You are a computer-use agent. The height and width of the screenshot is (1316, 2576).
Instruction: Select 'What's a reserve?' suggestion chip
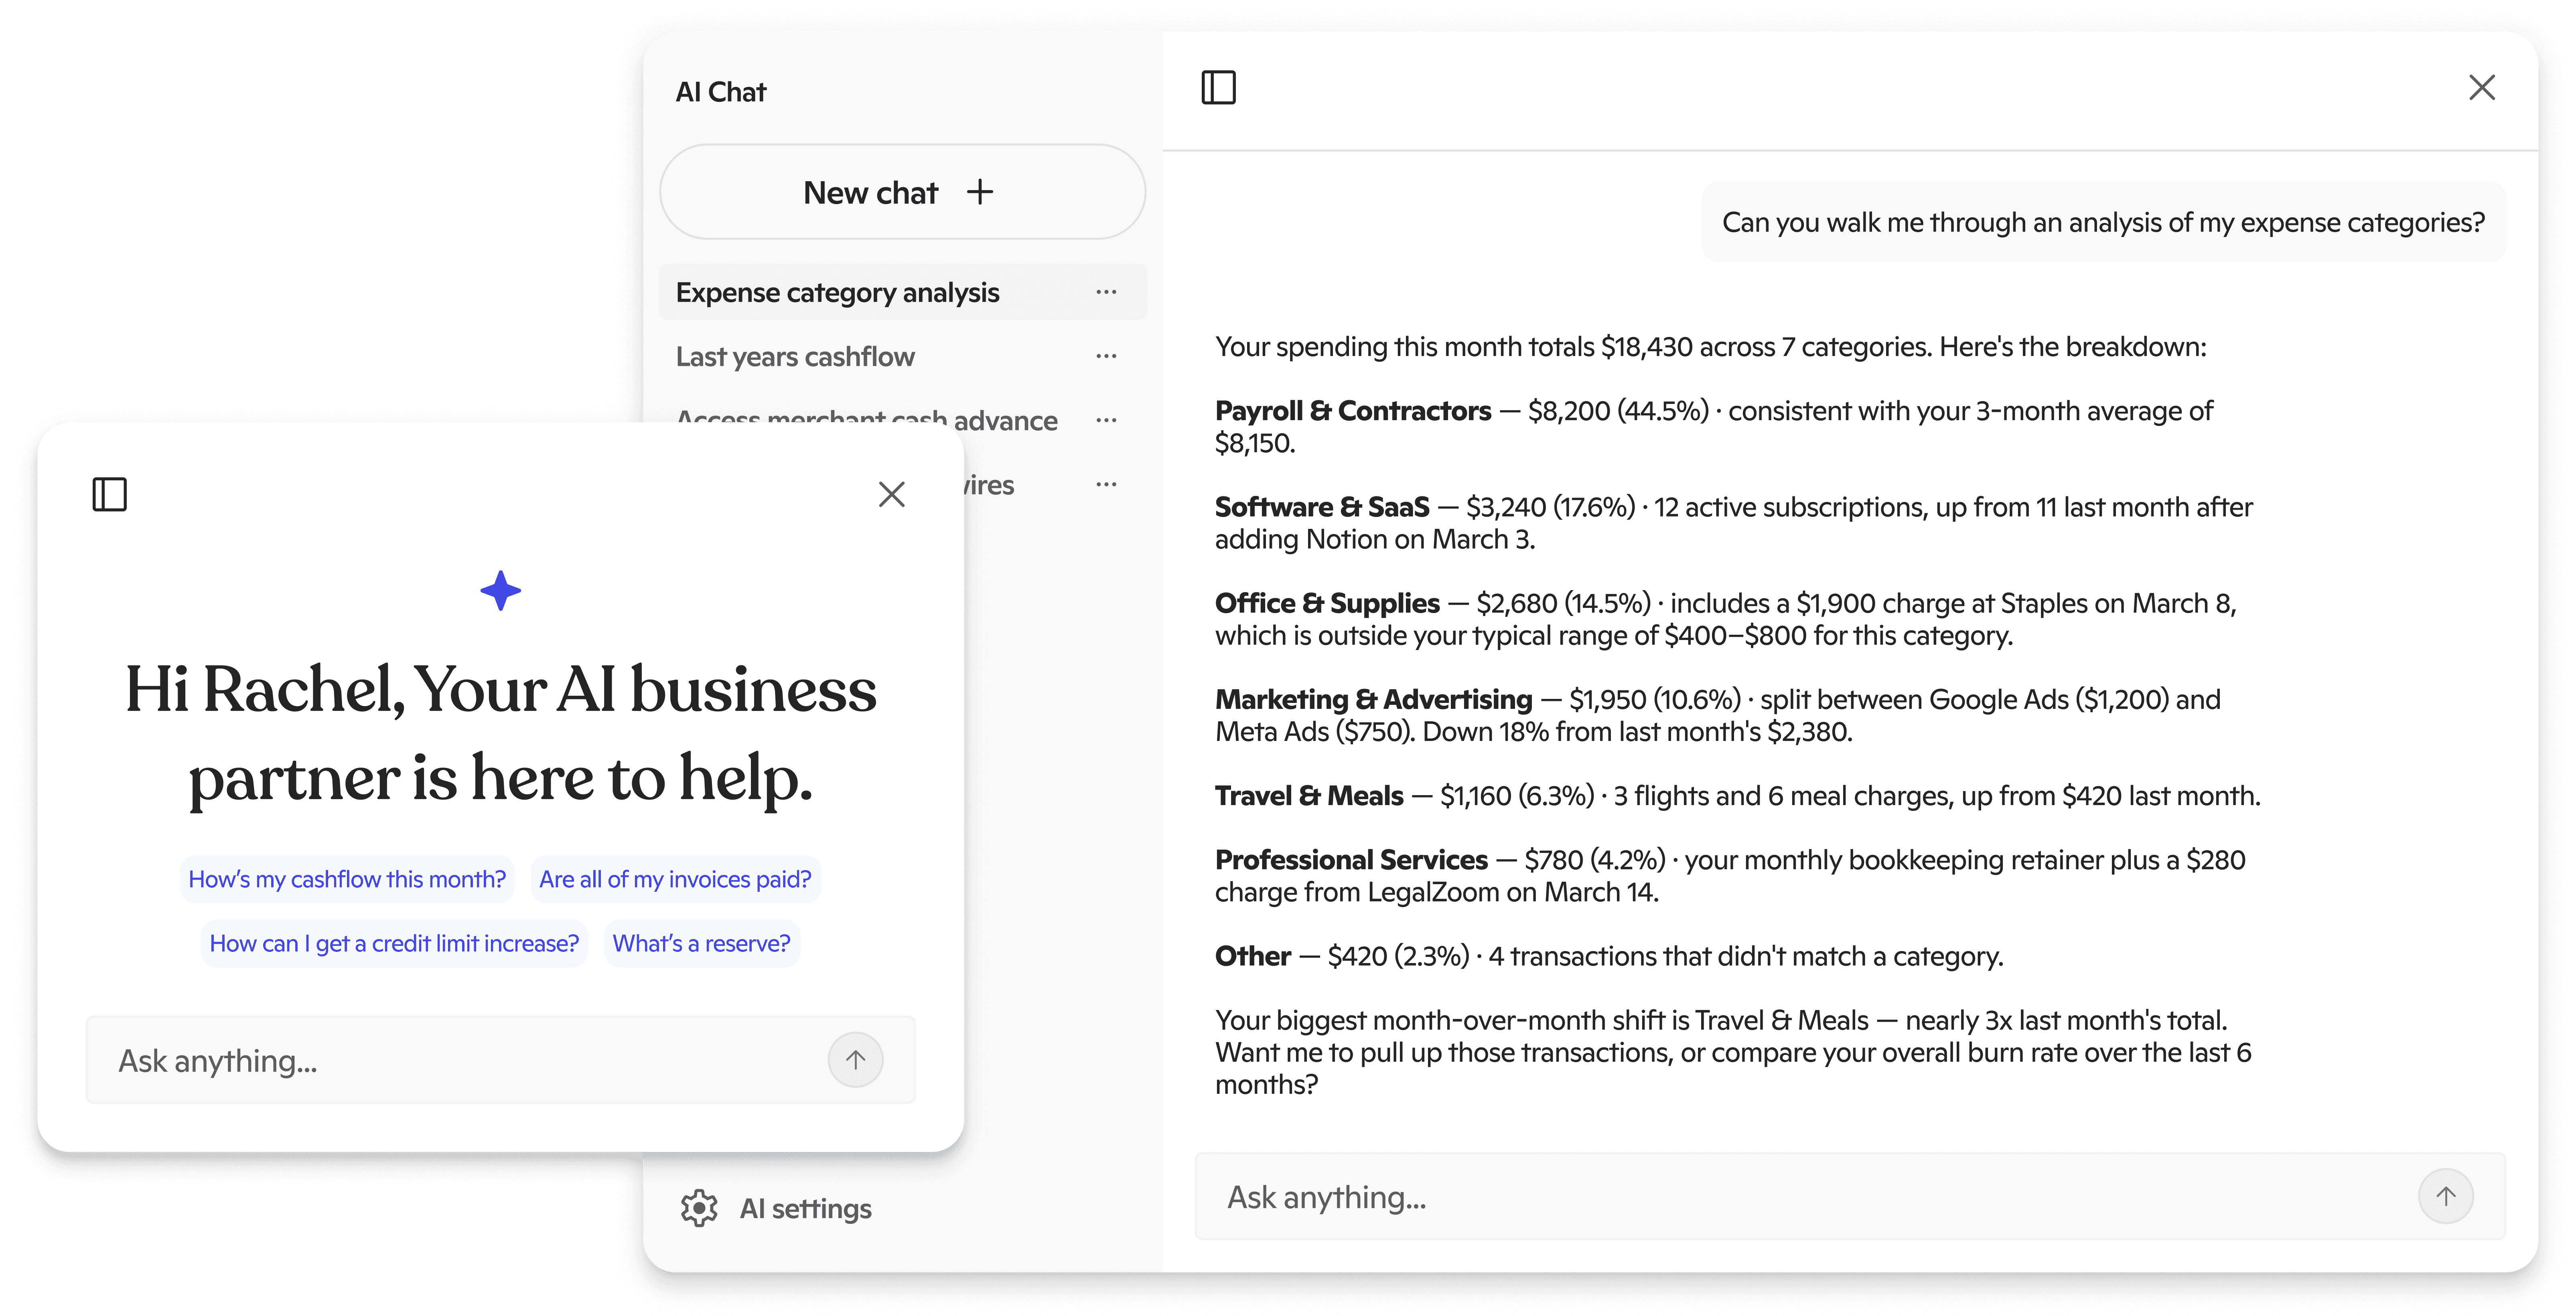tap(701, 943)
